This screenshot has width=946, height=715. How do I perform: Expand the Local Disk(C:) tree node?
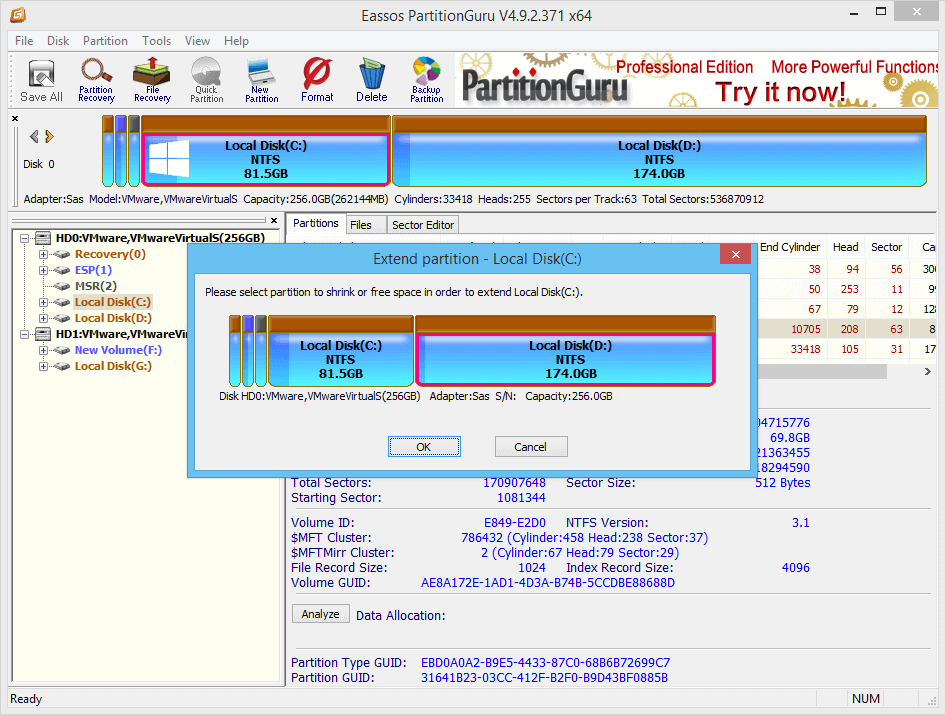43,302
